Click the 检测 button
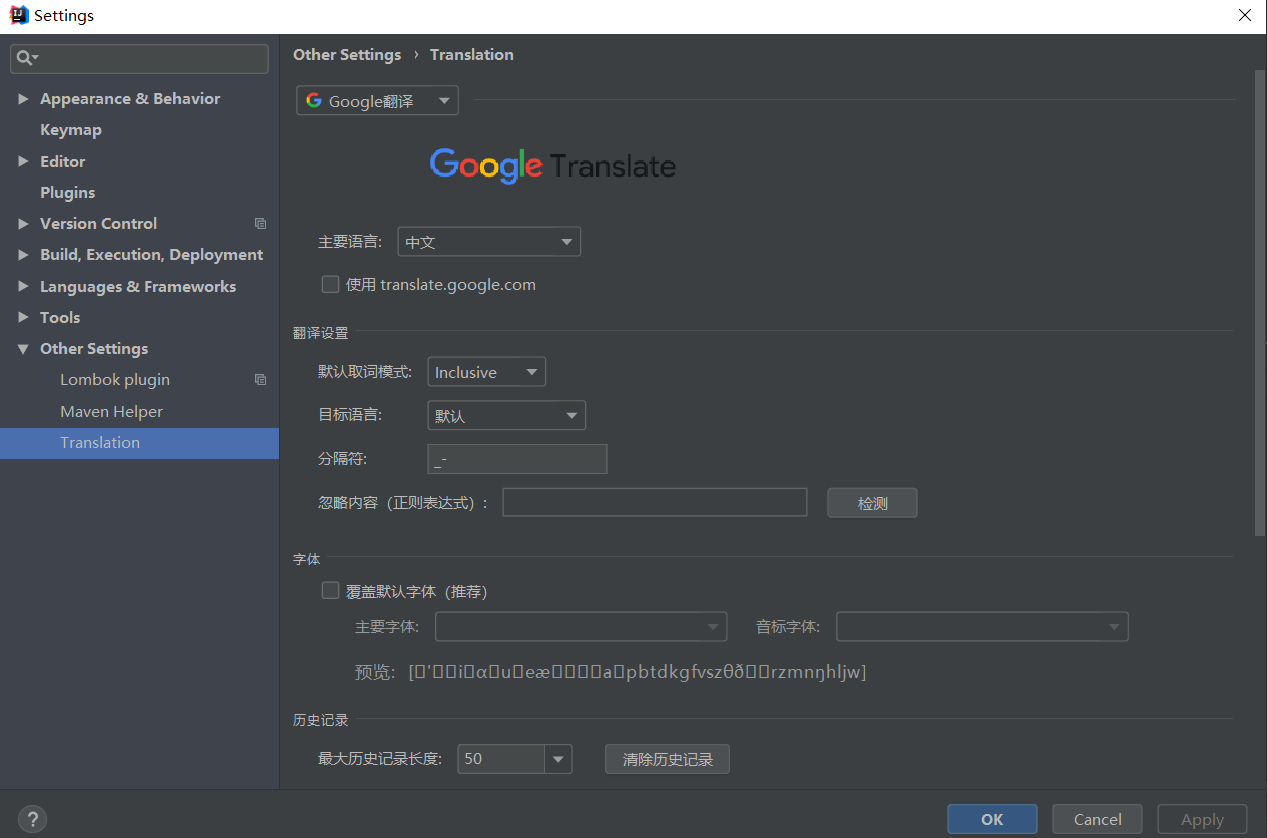The width and height of the screenshot is (1267, 838). click(872, 503)
